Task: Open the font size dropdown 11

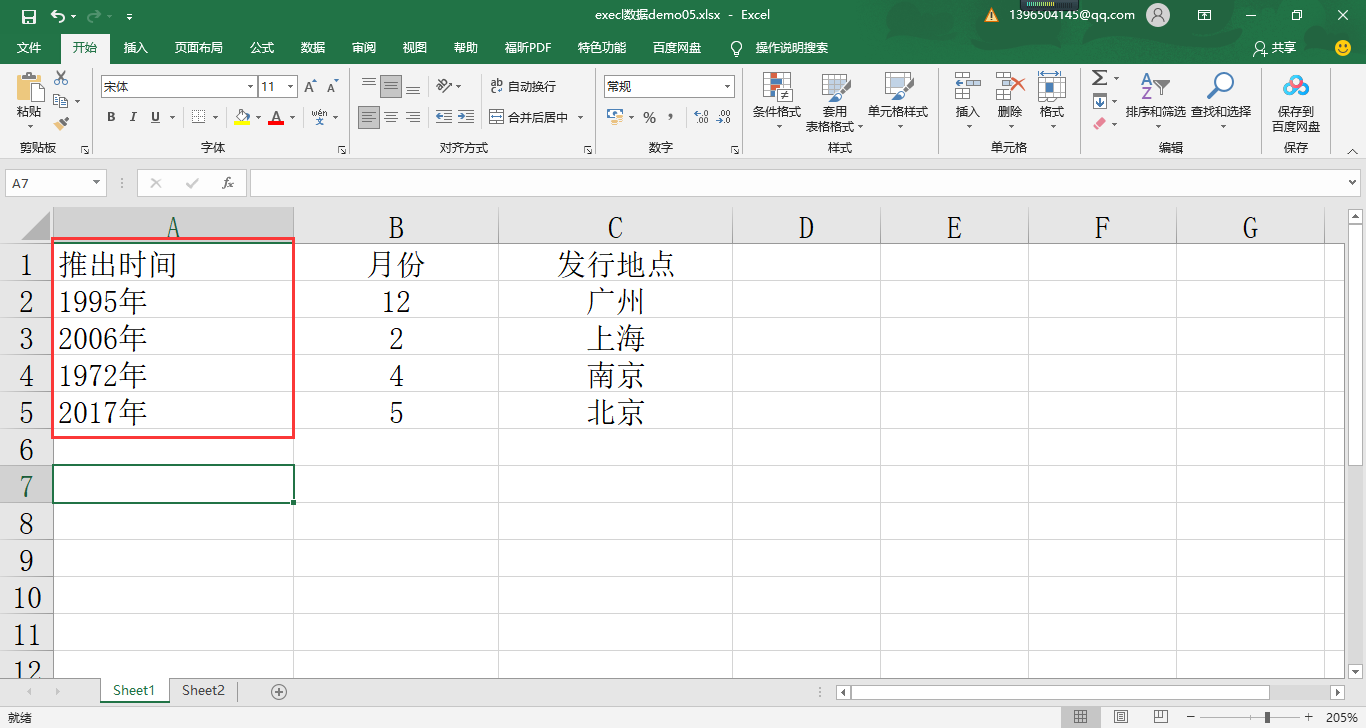Action: 291,87
